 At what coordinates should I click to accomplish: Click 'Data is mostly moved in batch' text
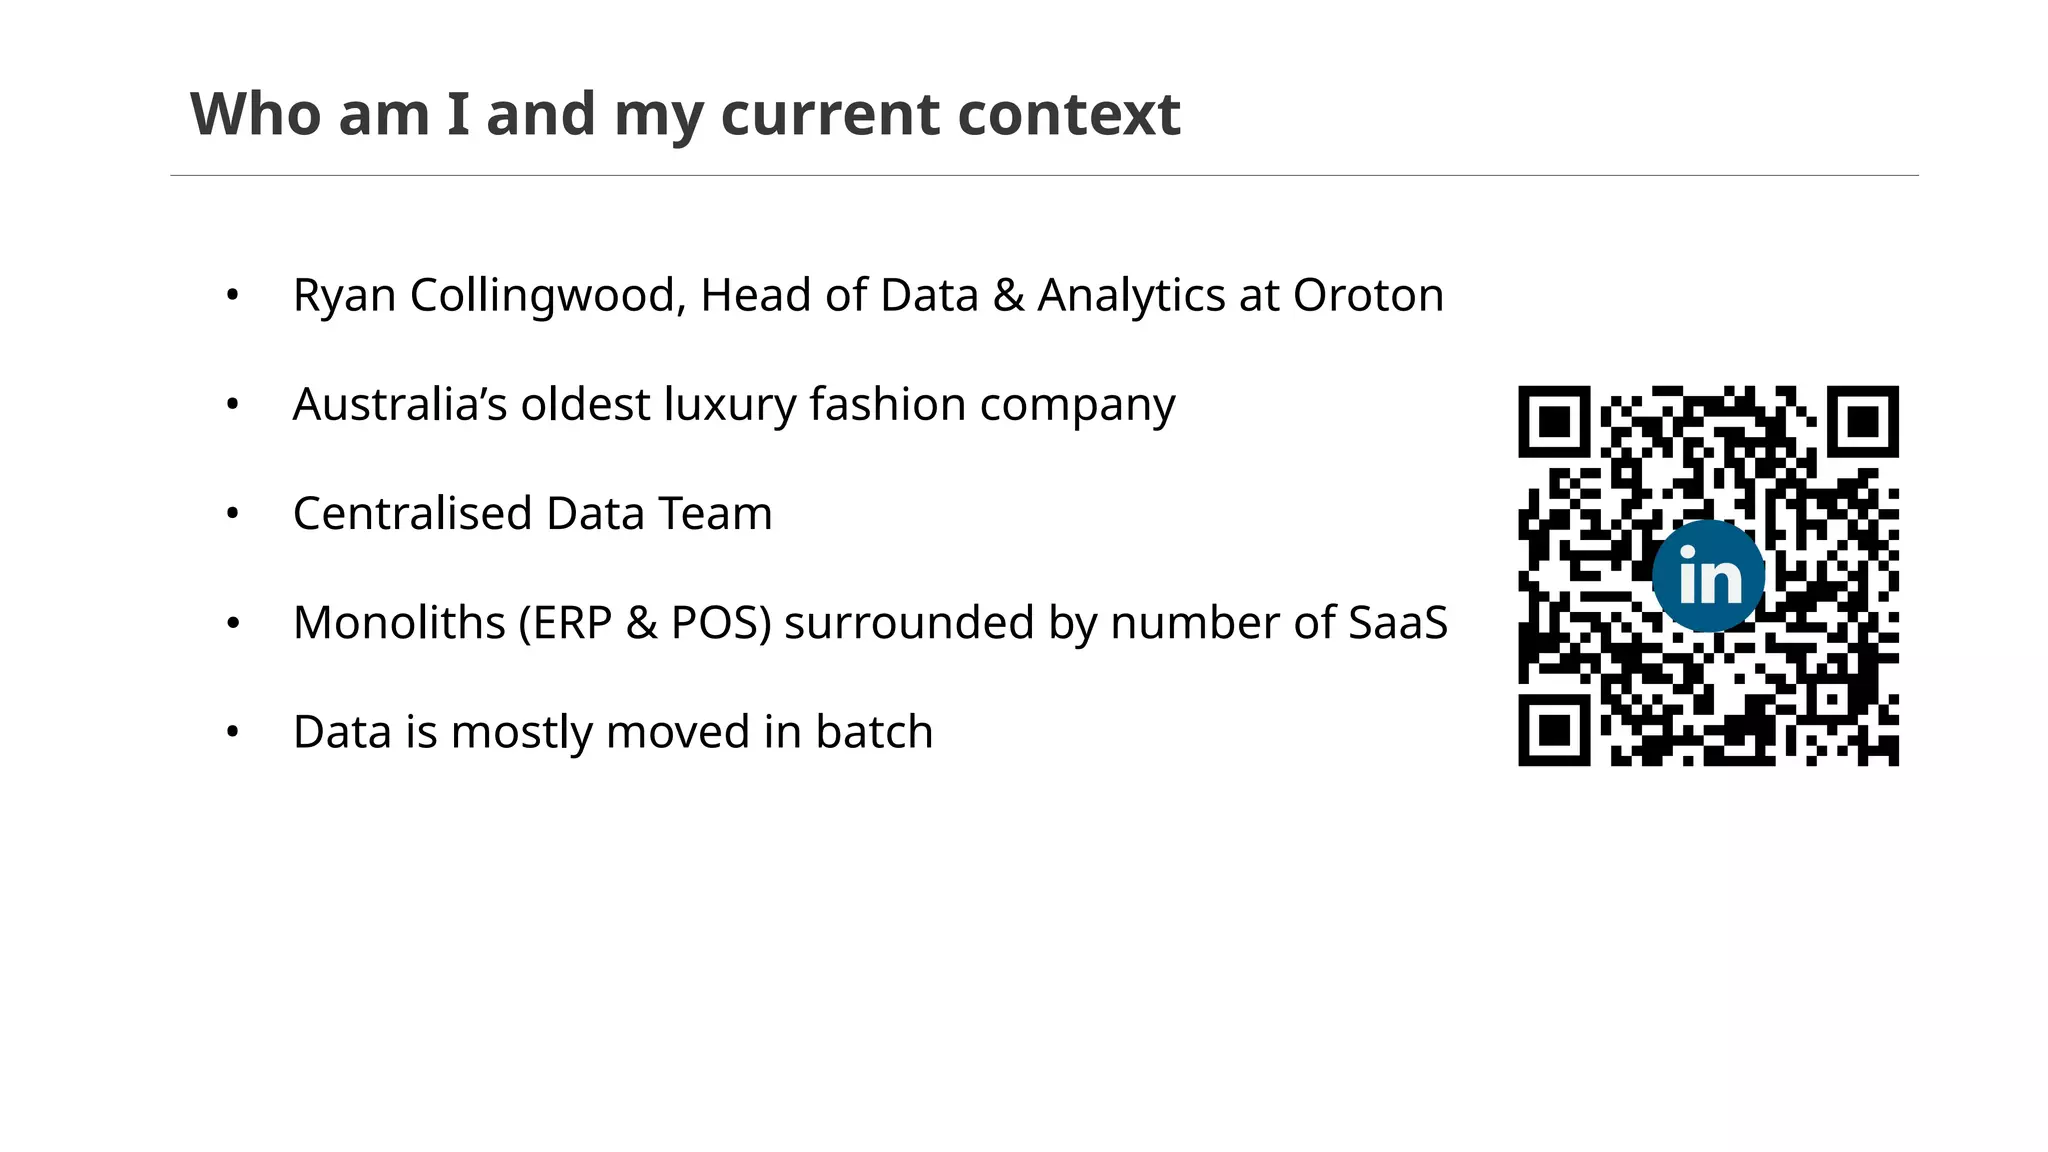click(612, 732)
